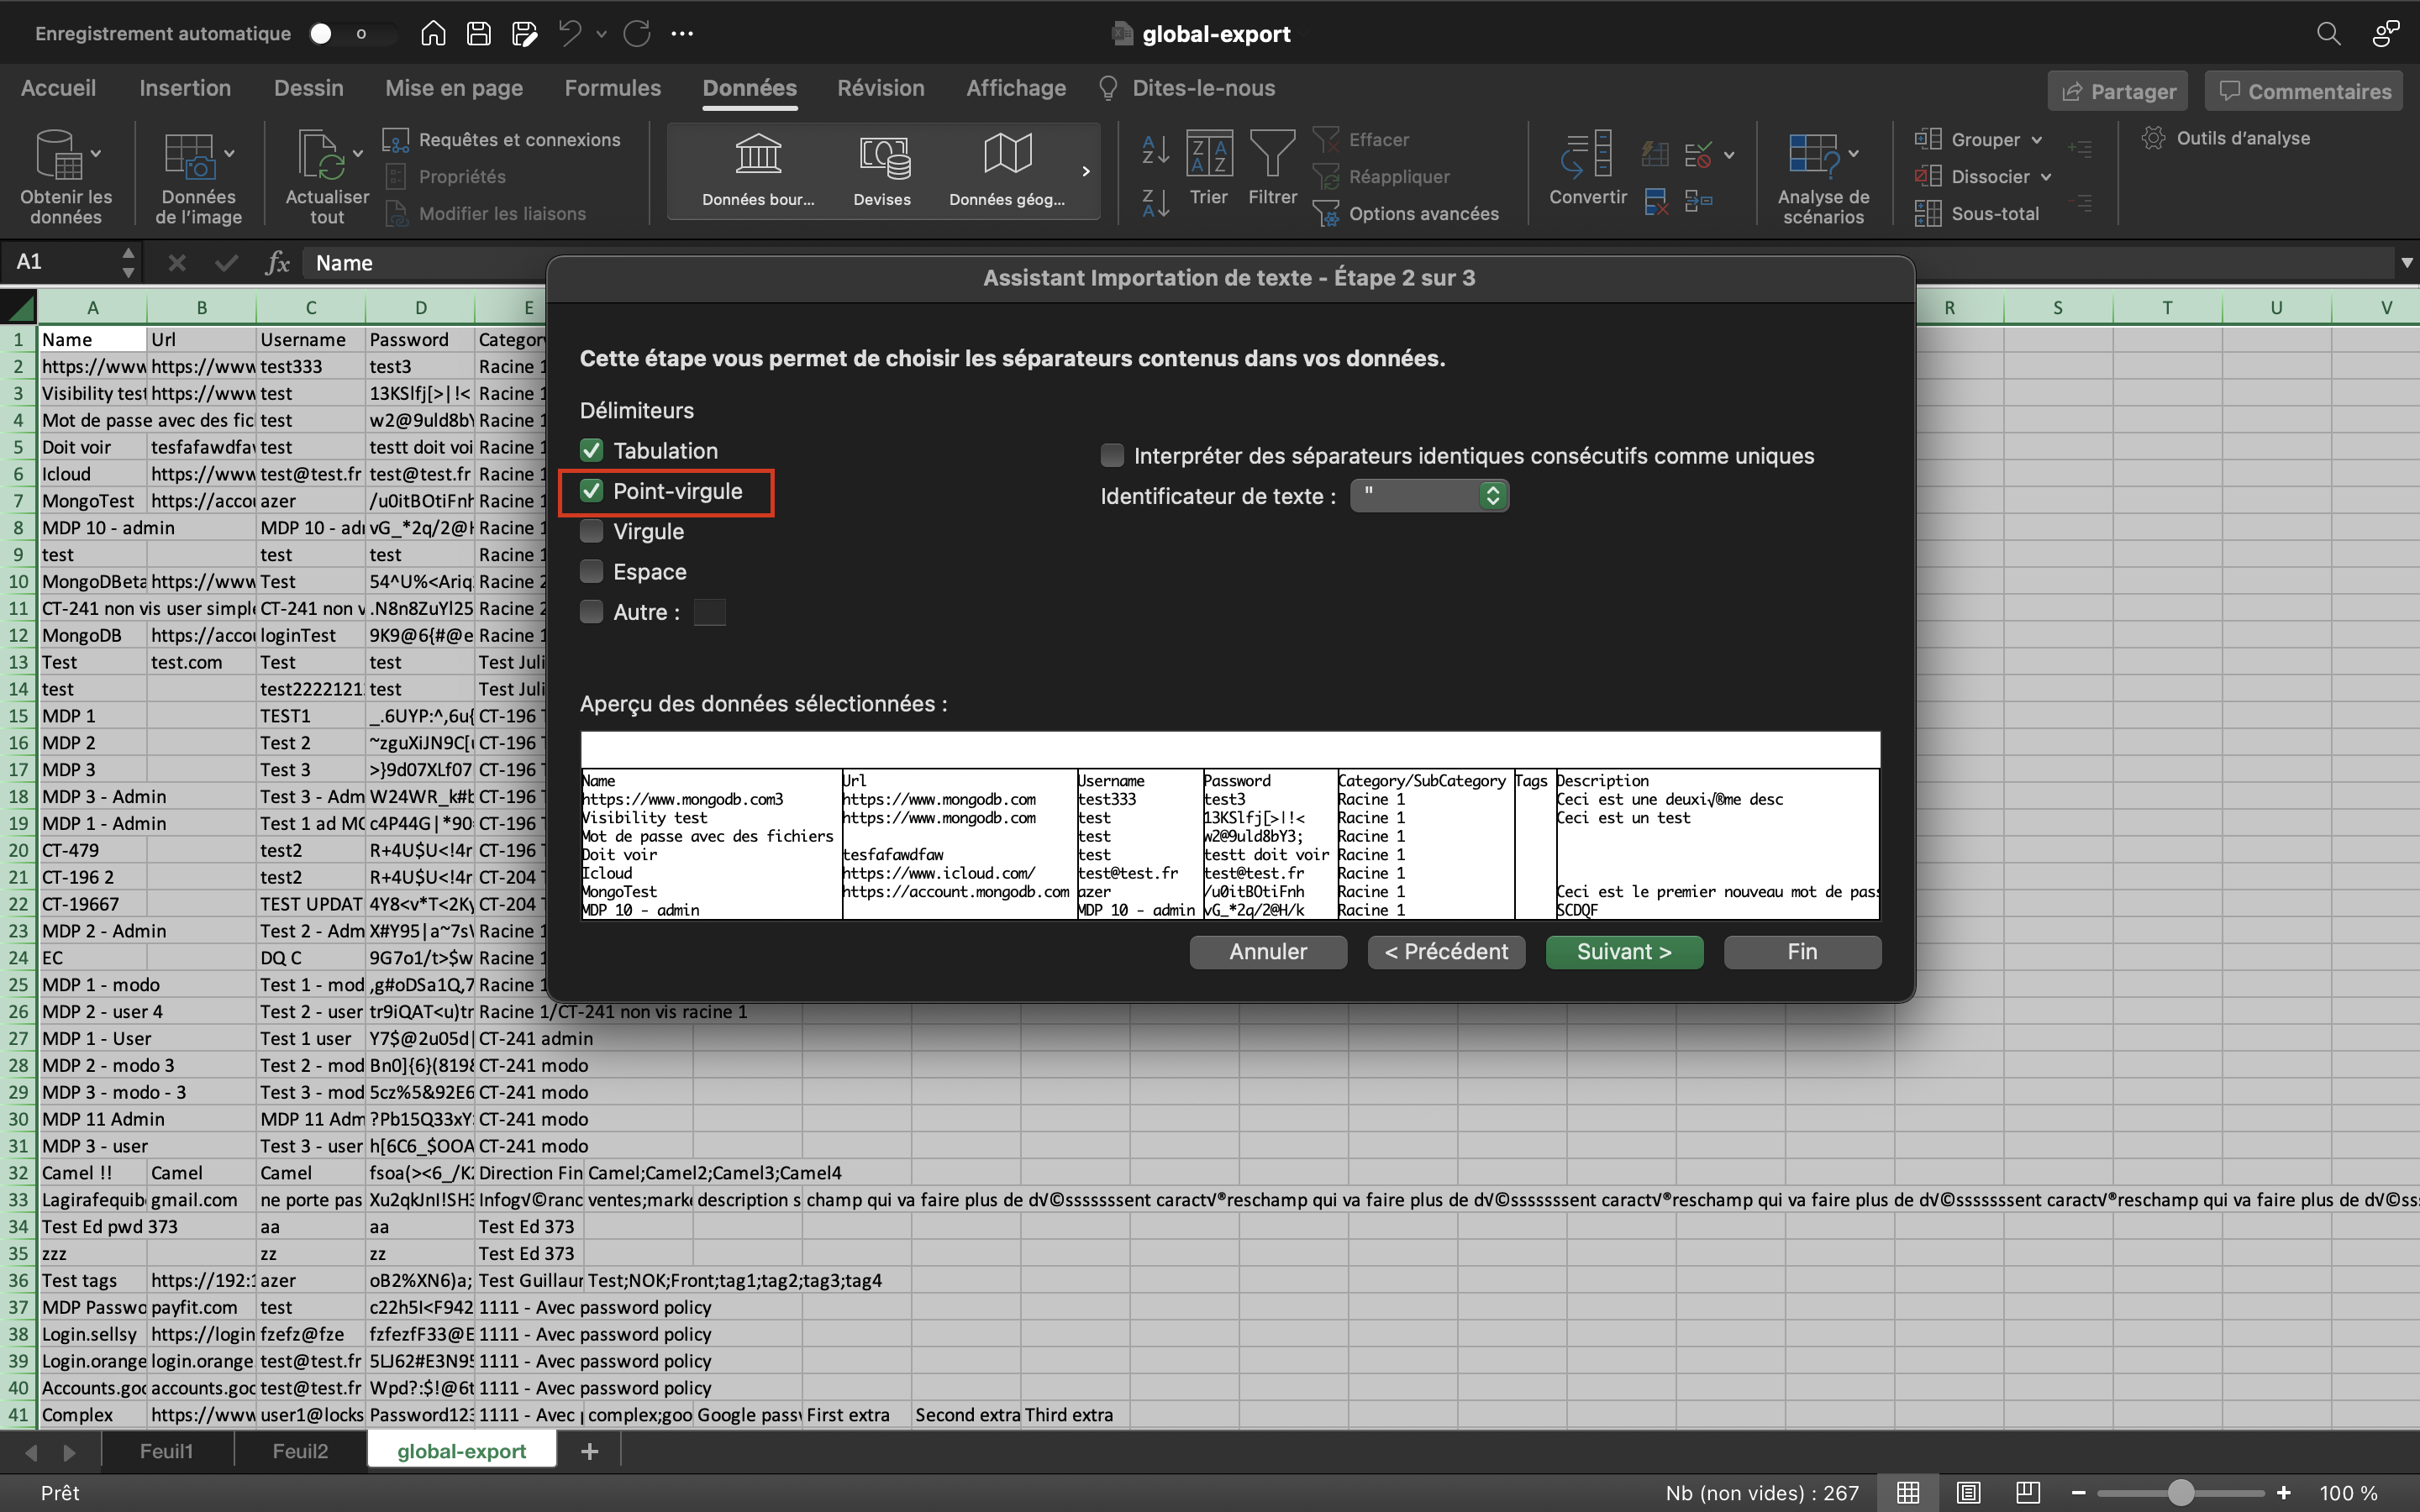Image resolution: width=2420 pixels, height=1512 pixels.
Task: Expand the Grouper dropdown arrow
Action: 2037,140
